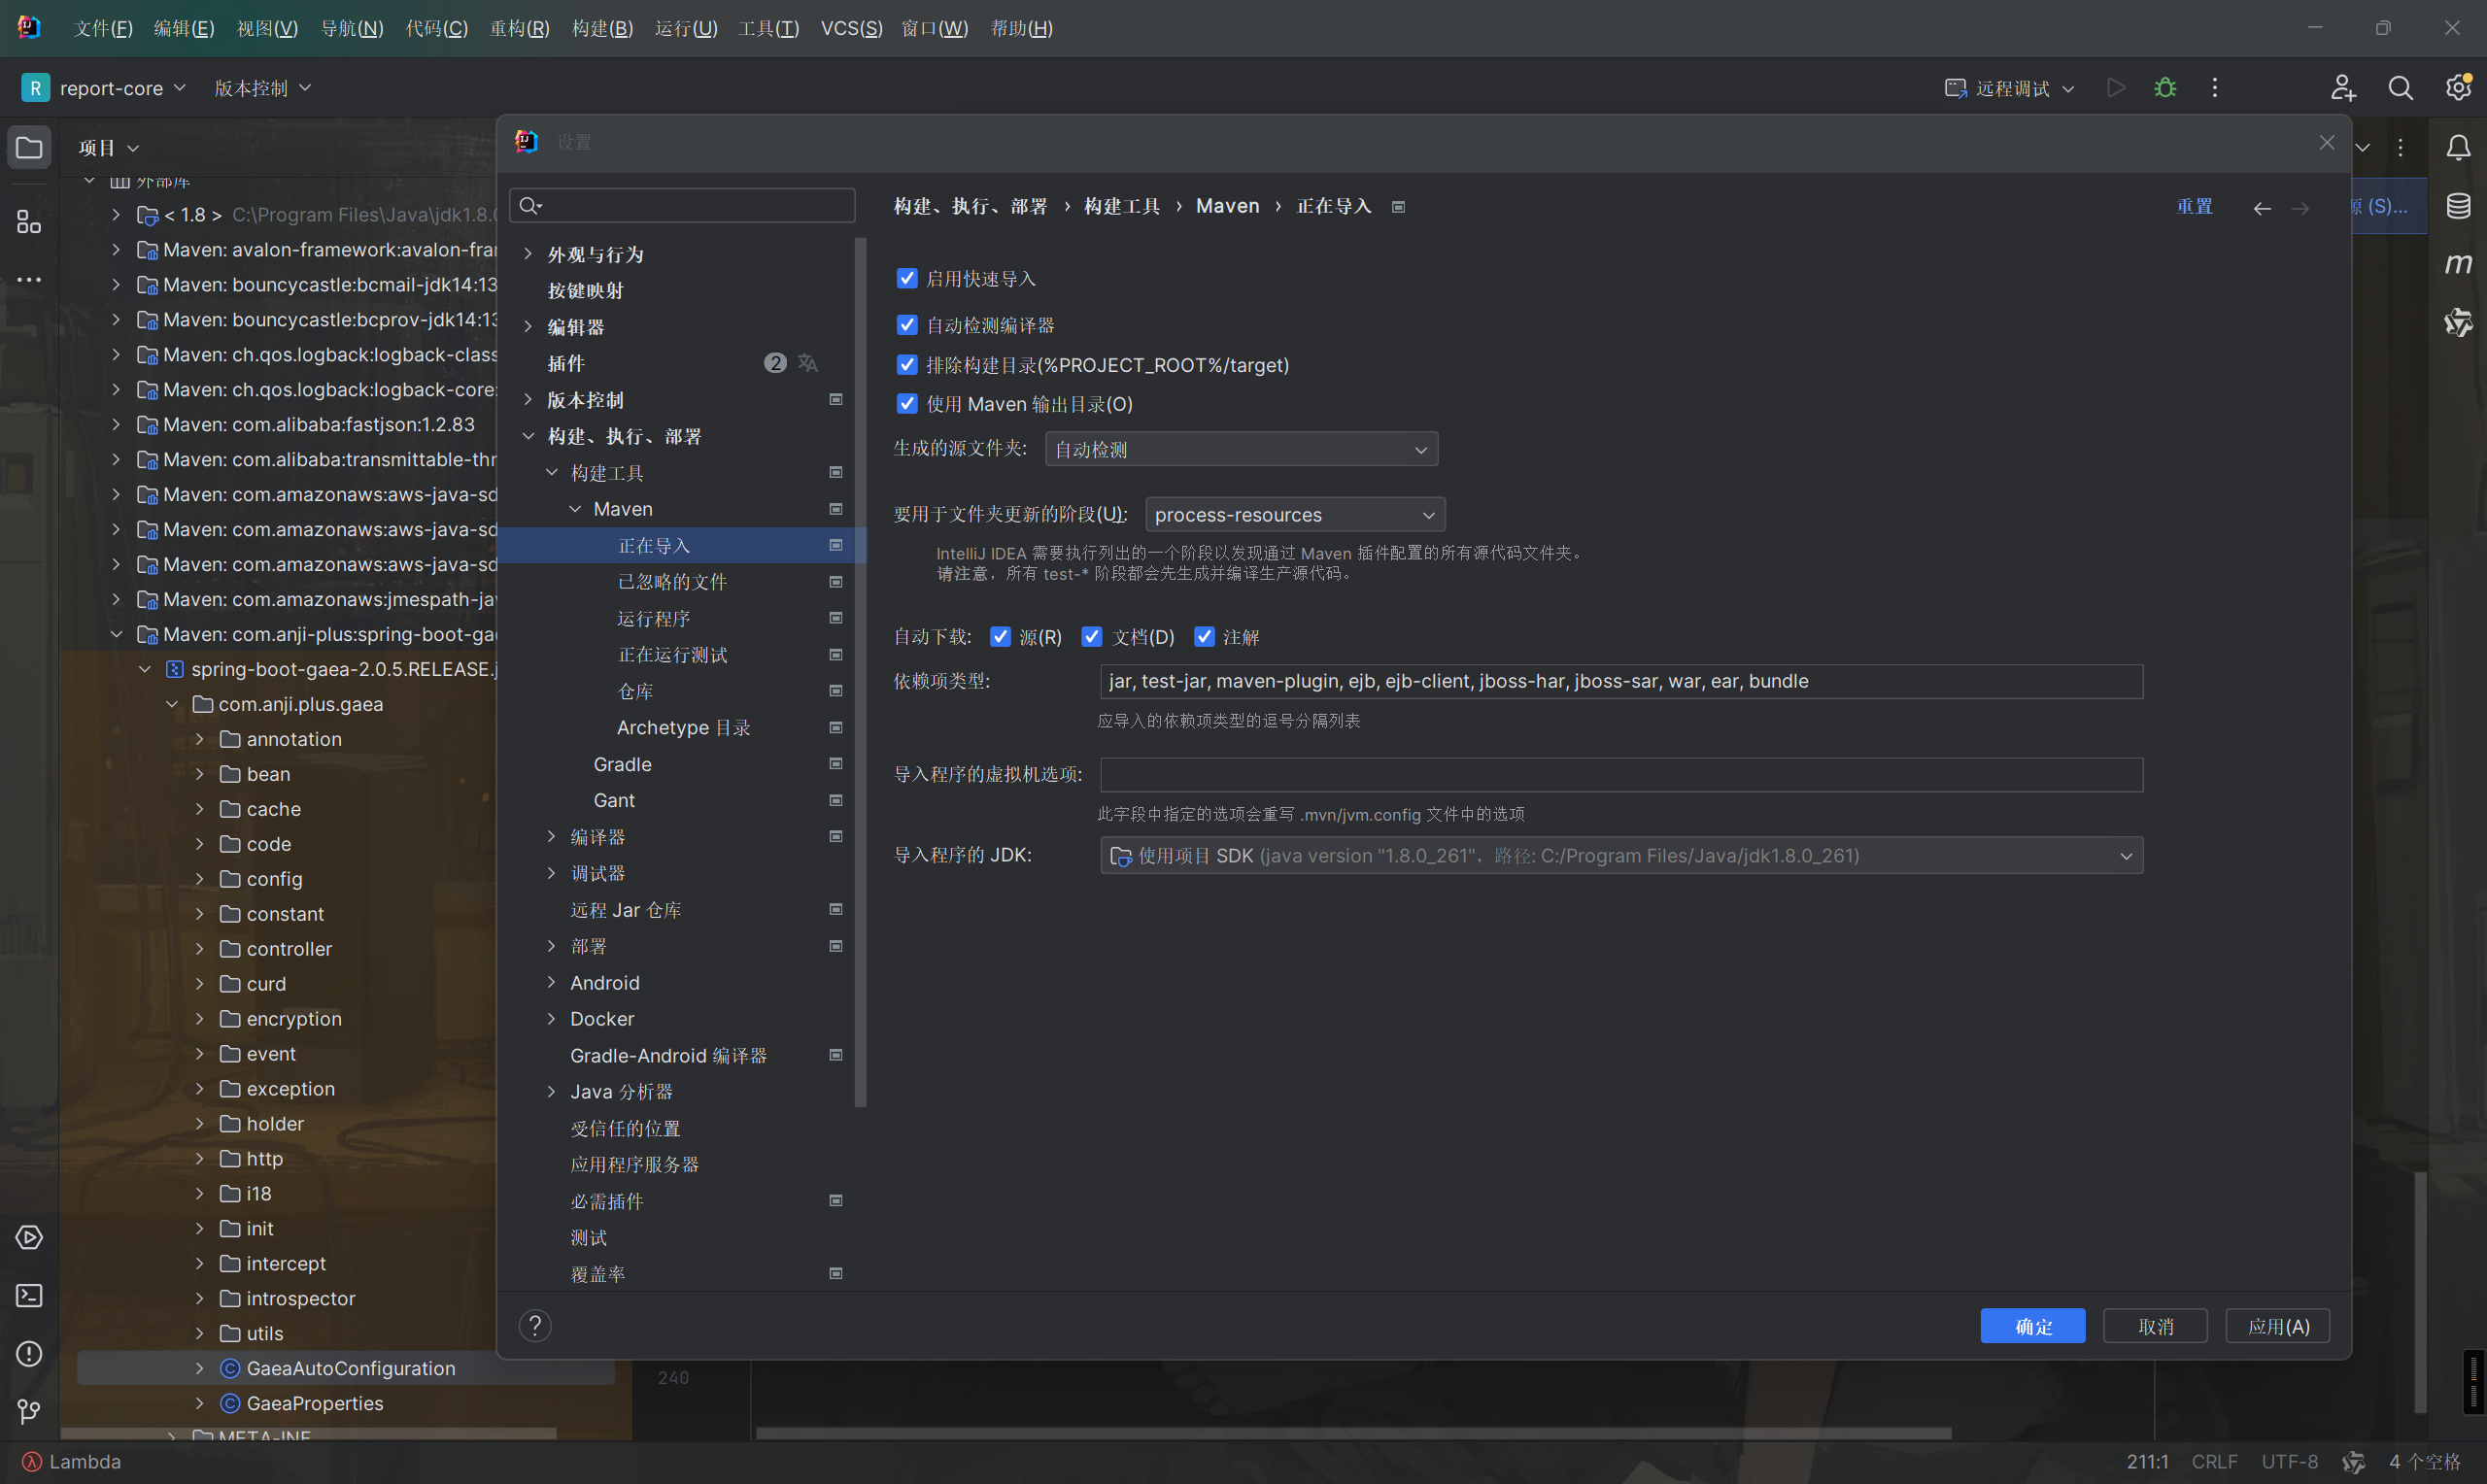Toggle 使用 Maven 输出目录 checkbox
Viewport: 2487px width, 1484px height.
pyautogui.click(x=907, y=404)
